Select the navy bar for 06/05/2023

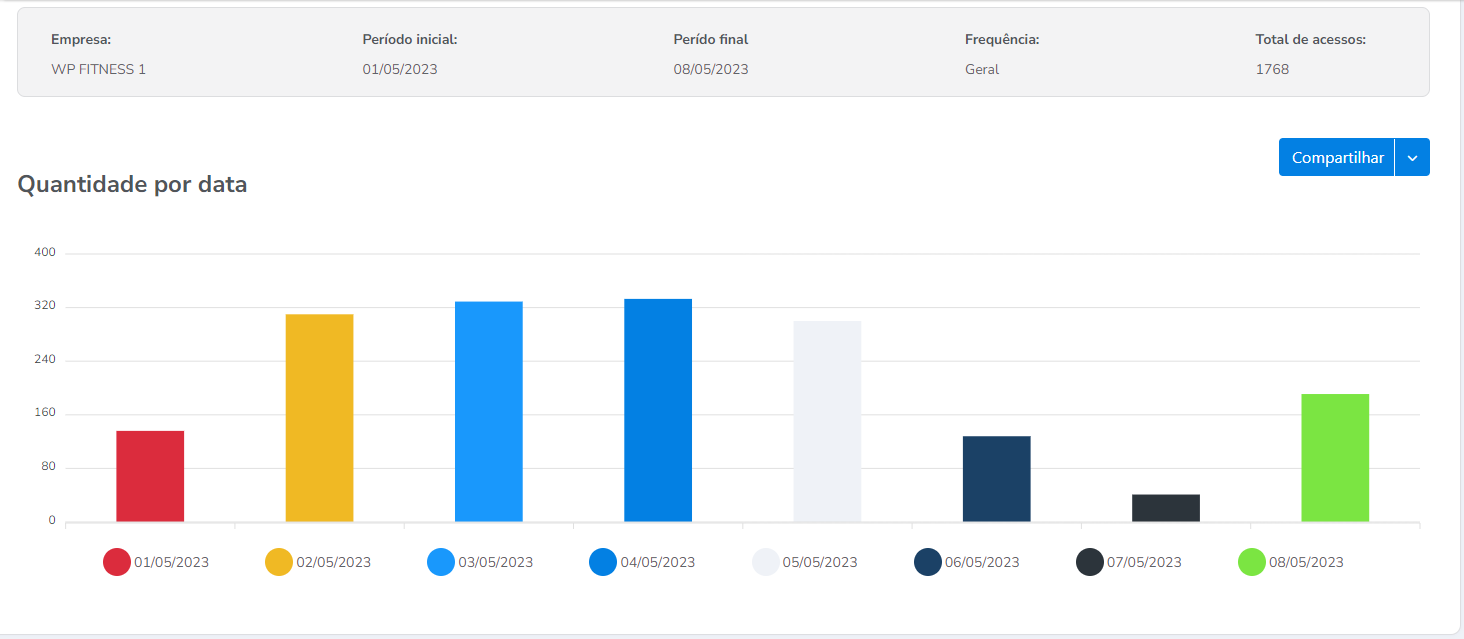click(996, 479)
